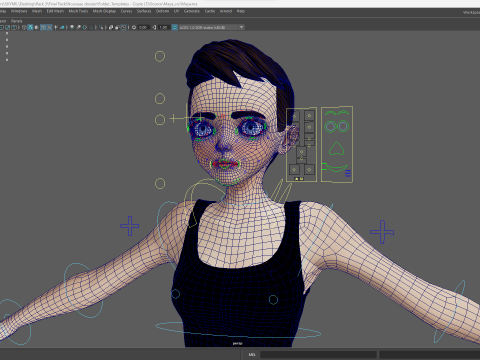Select the topmost yellow circle control above head
480x360 pixels.
click(x=160, y=56)
